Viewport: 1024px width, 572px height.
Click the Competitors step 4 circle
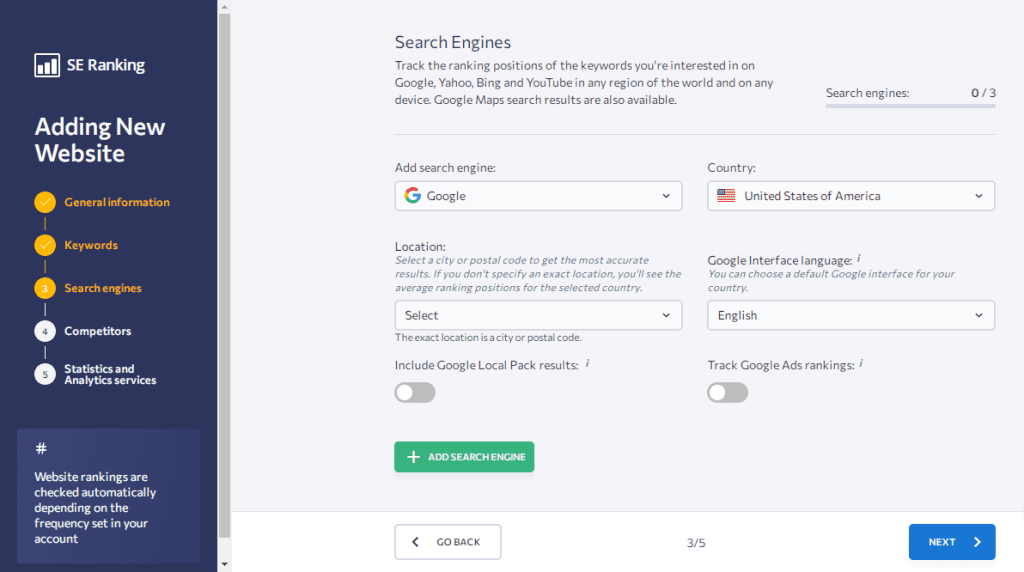[x=45, y=332]
